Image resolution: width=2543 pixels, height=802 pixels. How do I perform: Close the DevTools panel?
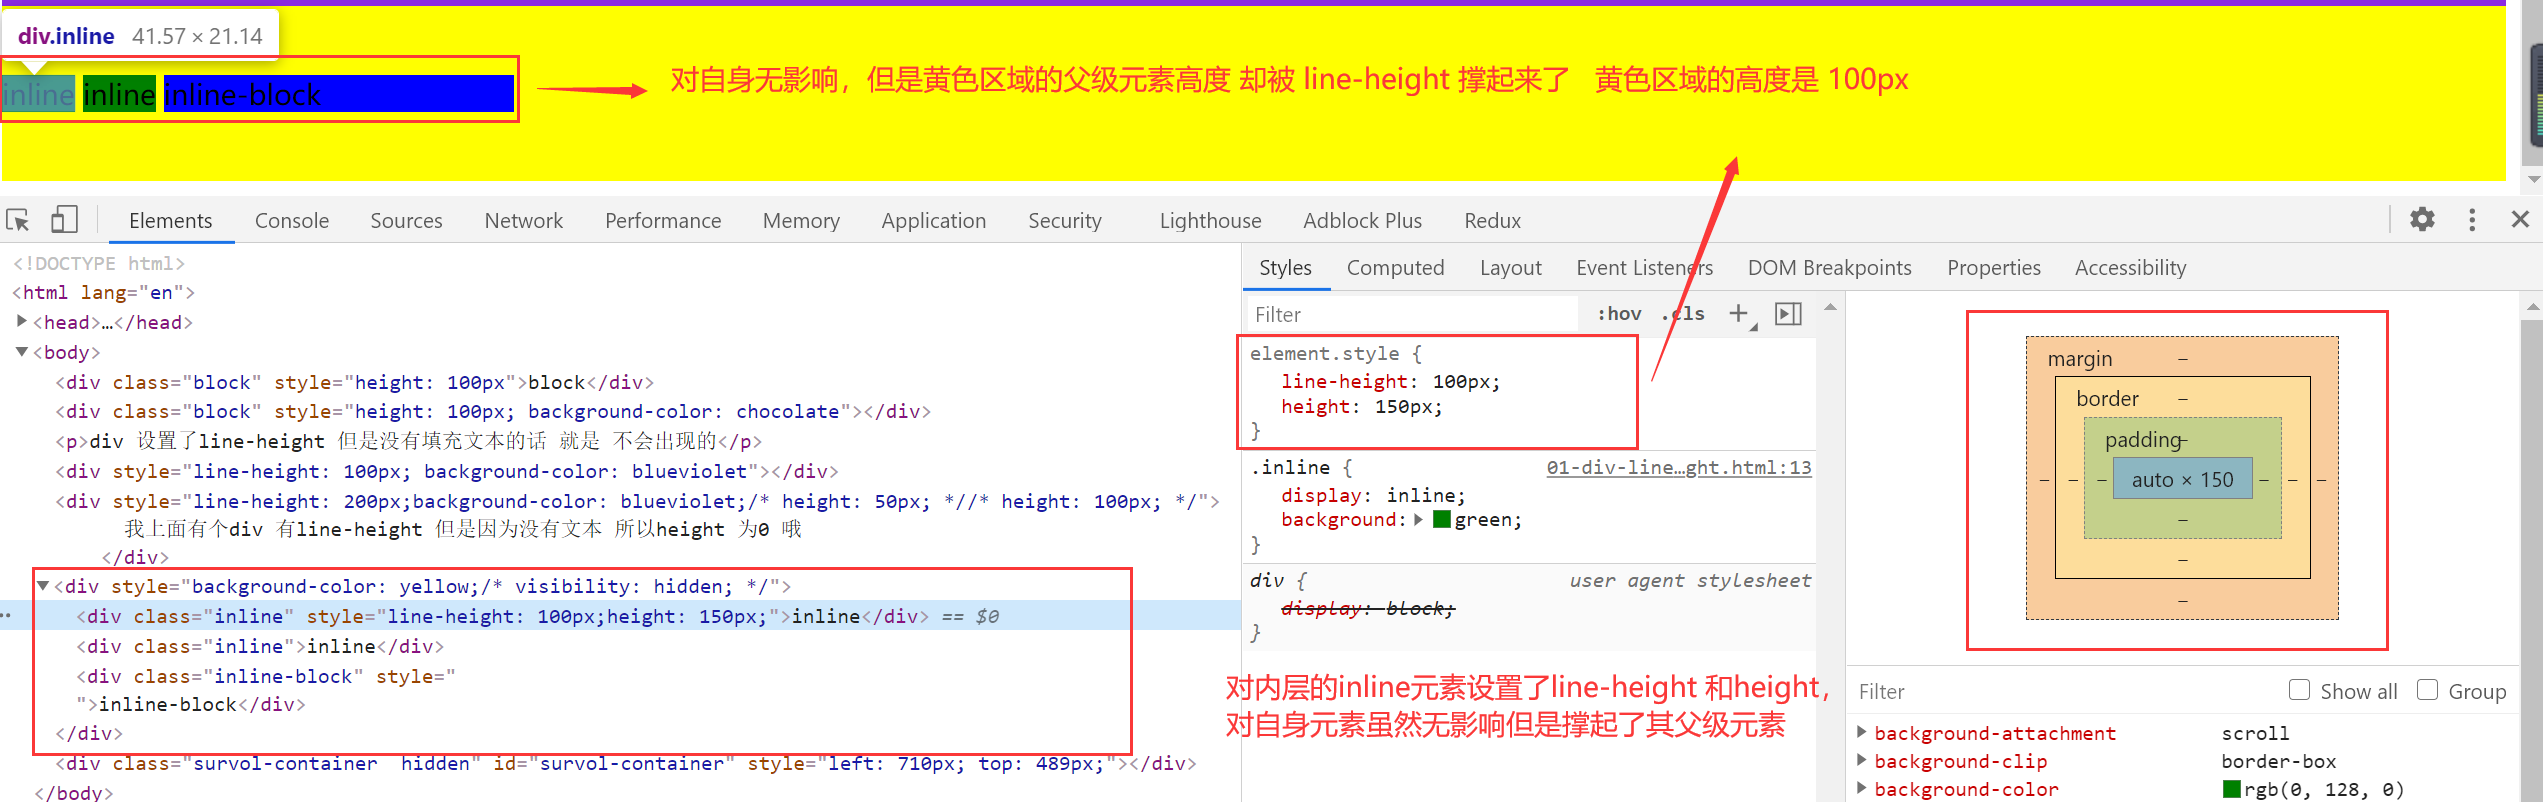click(2519, 220)
